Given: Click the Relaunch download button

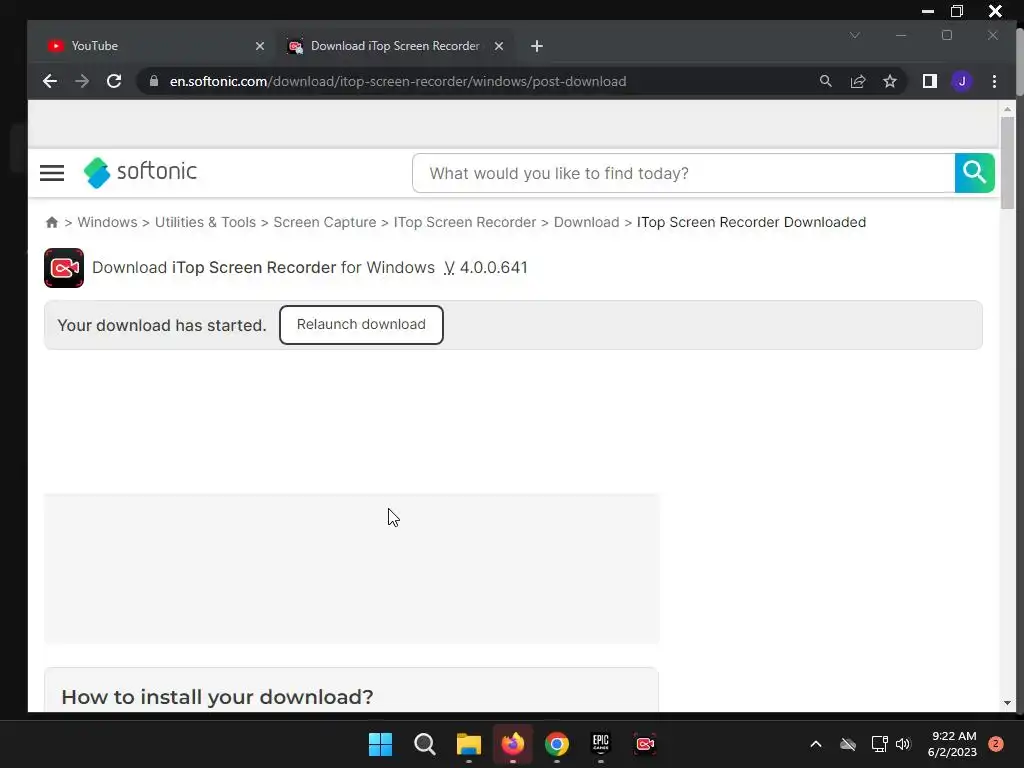Looking at the screenshot, I should pos(361,325).
